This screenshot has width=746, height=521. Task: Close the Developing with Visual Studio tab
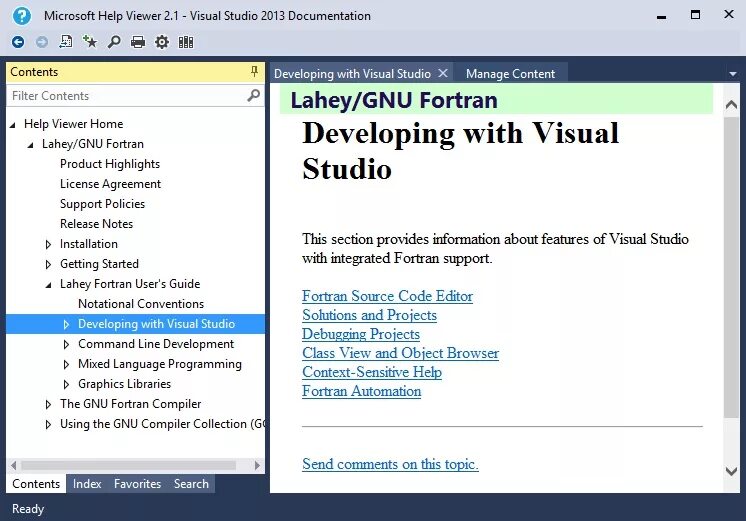pyautogui.click(x=443, y=73)
